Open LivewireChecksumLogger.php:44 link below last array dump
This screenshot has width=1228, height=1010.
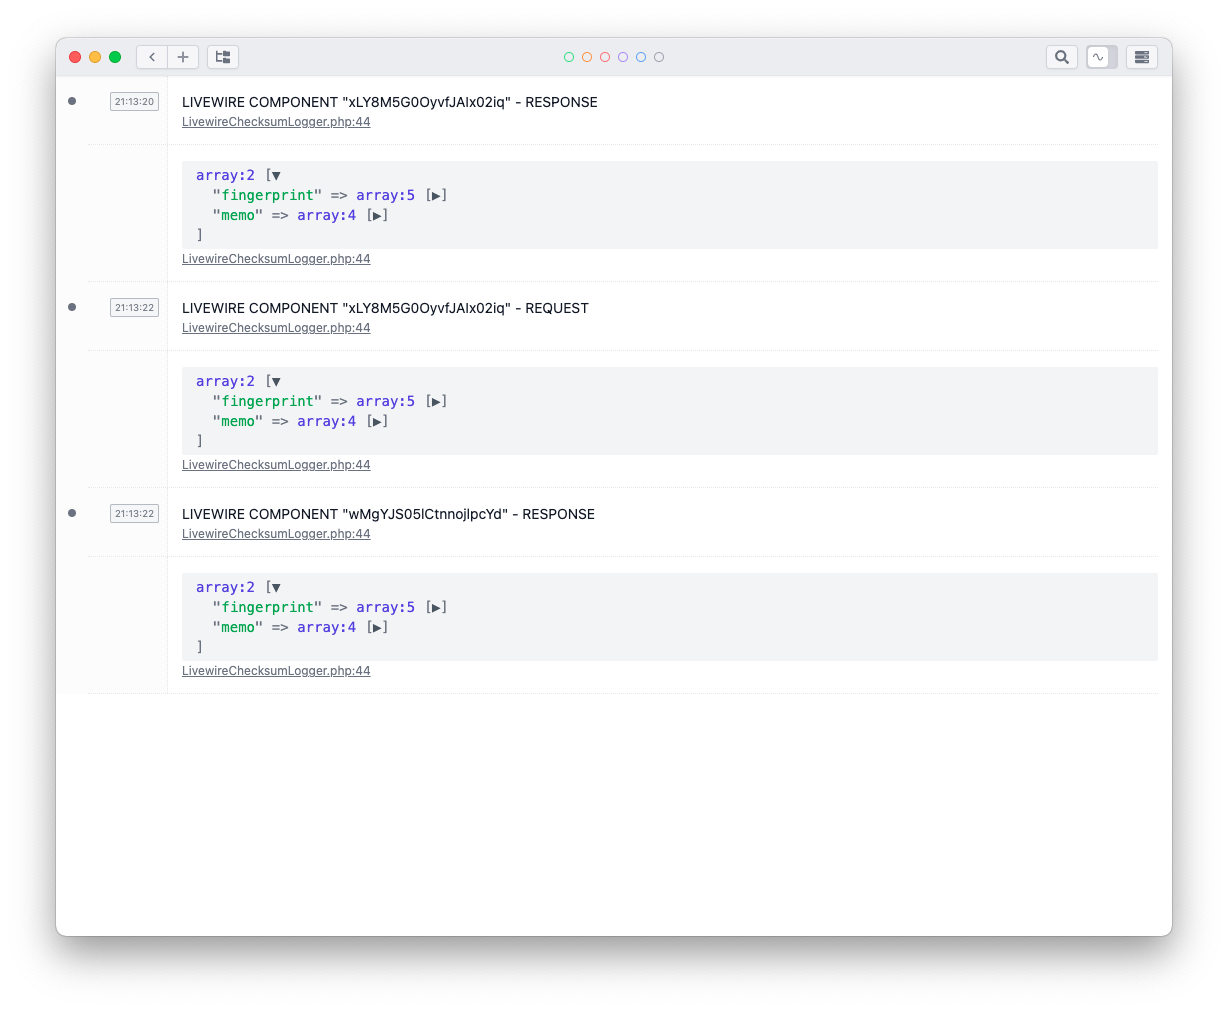pyautogui.click(x=276, y=671)
